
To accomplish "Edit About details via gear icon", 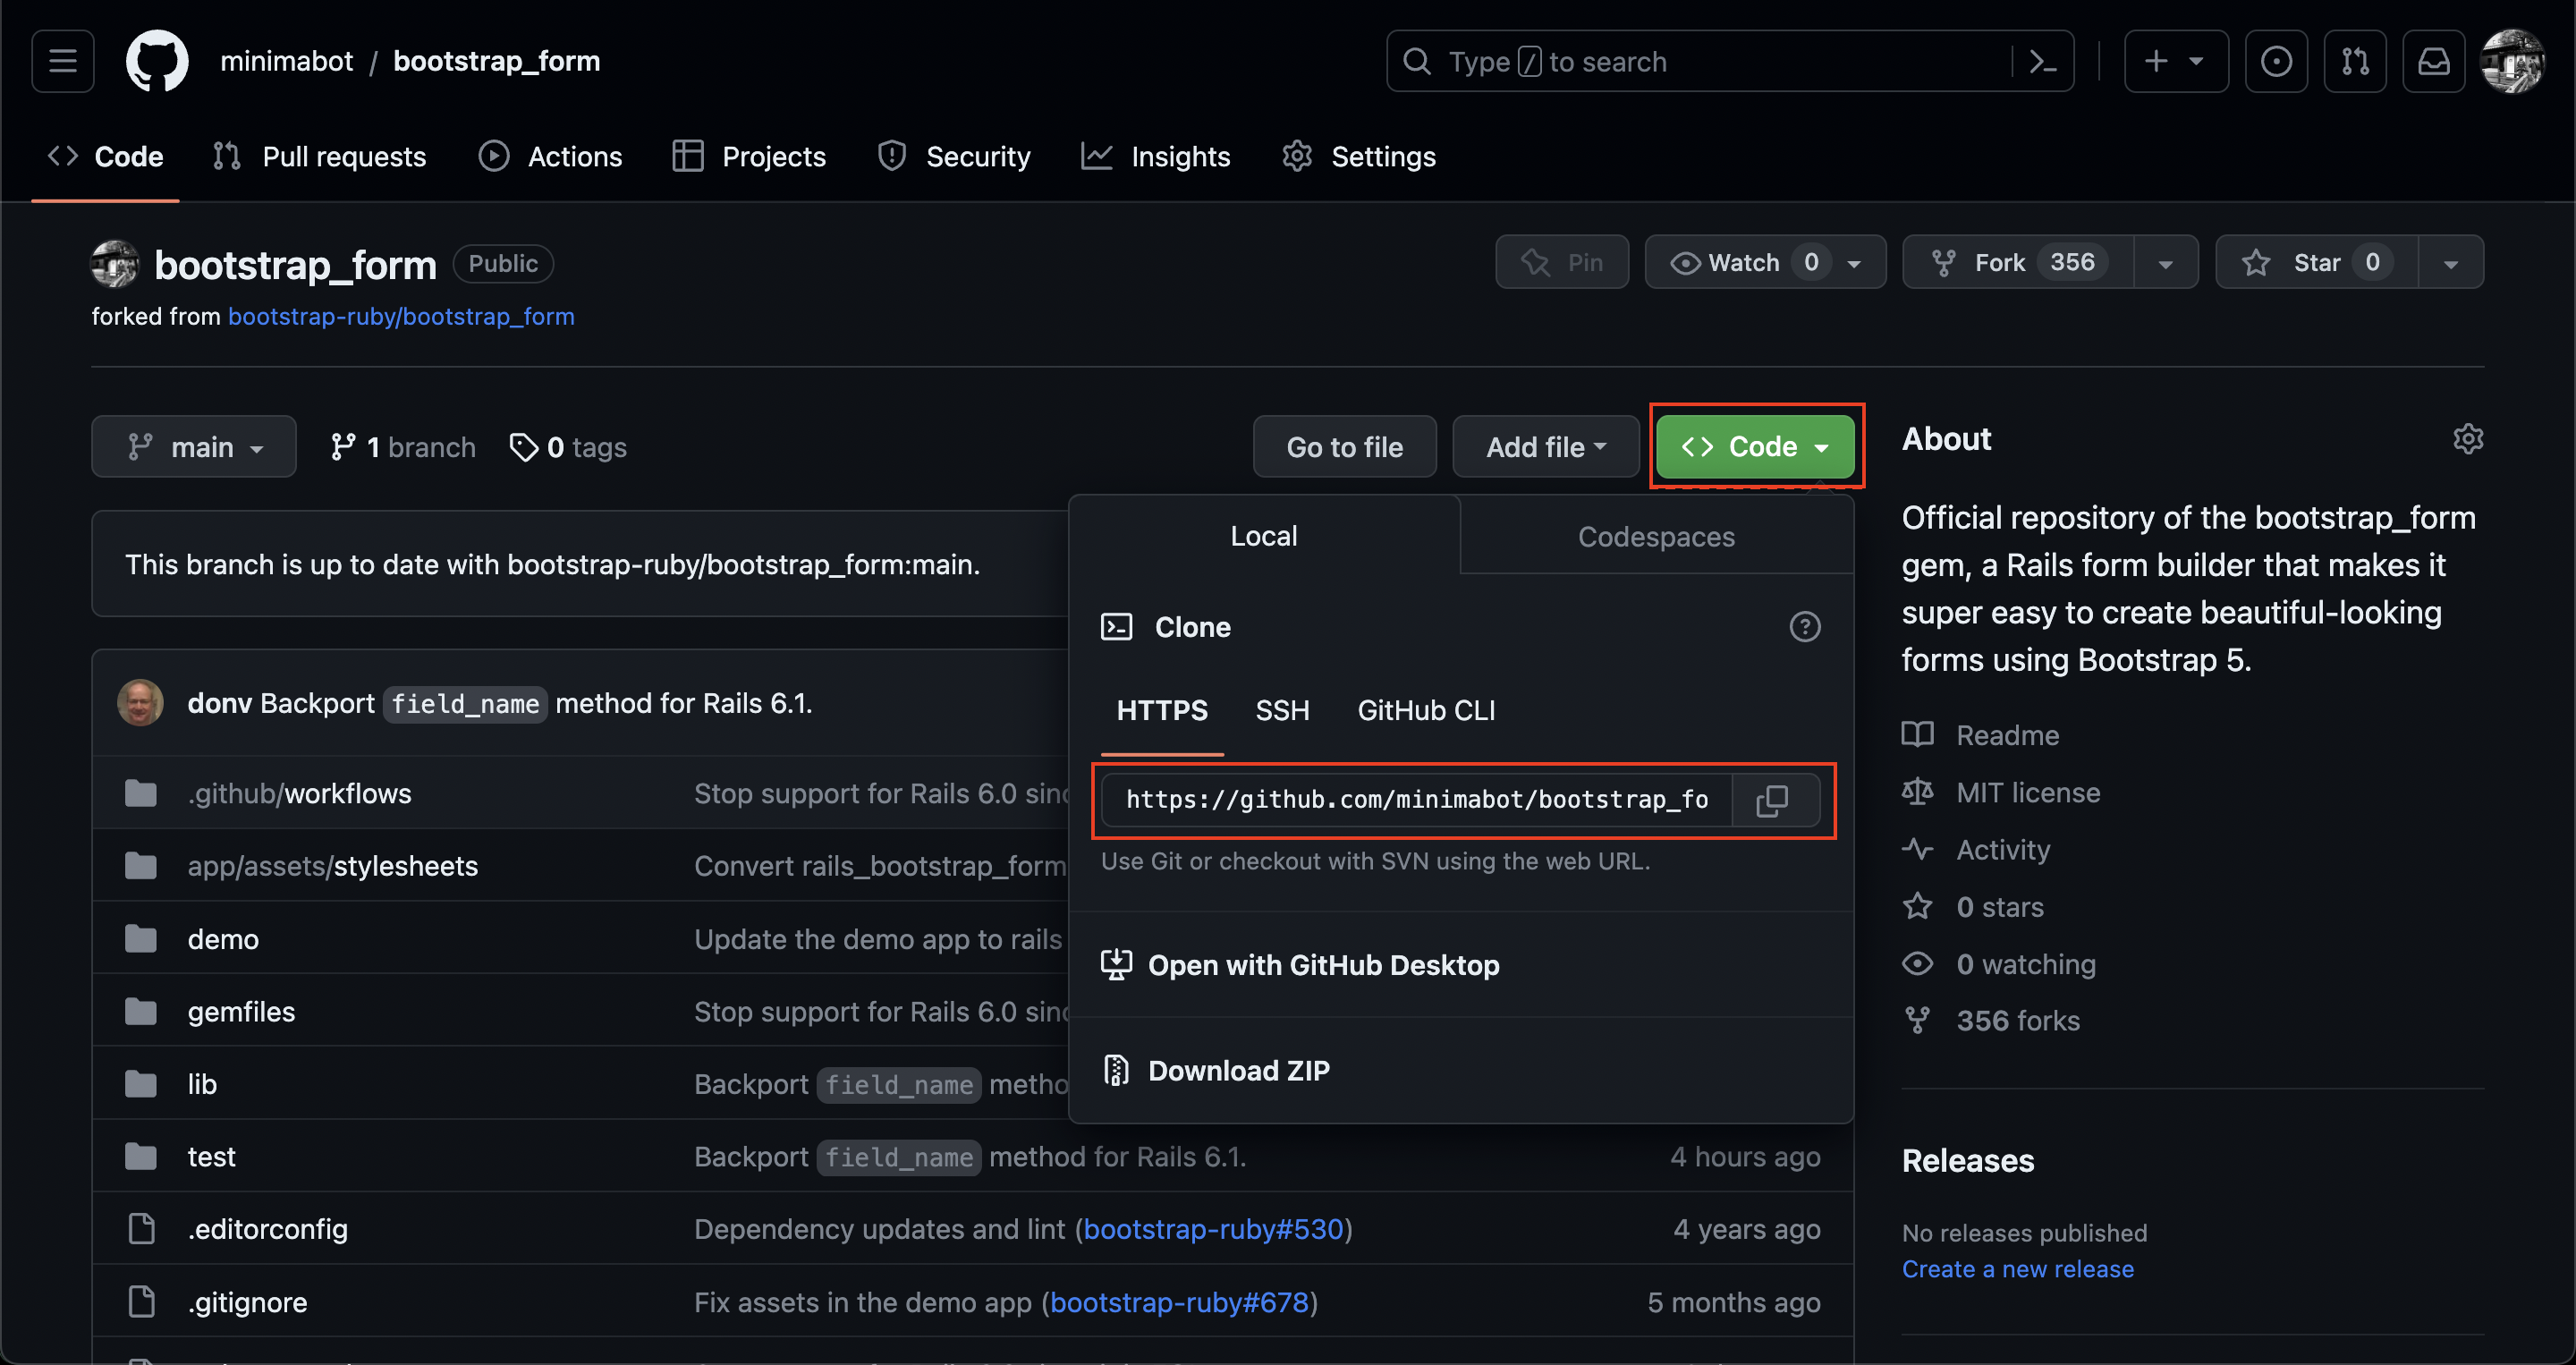I will click(x=2467, y=439).
